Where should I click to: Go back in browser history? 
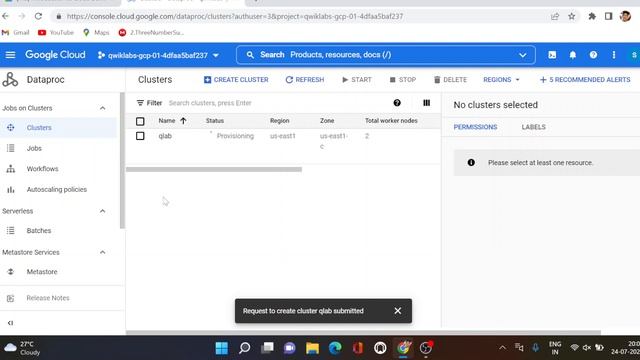[x=5, y=16]
